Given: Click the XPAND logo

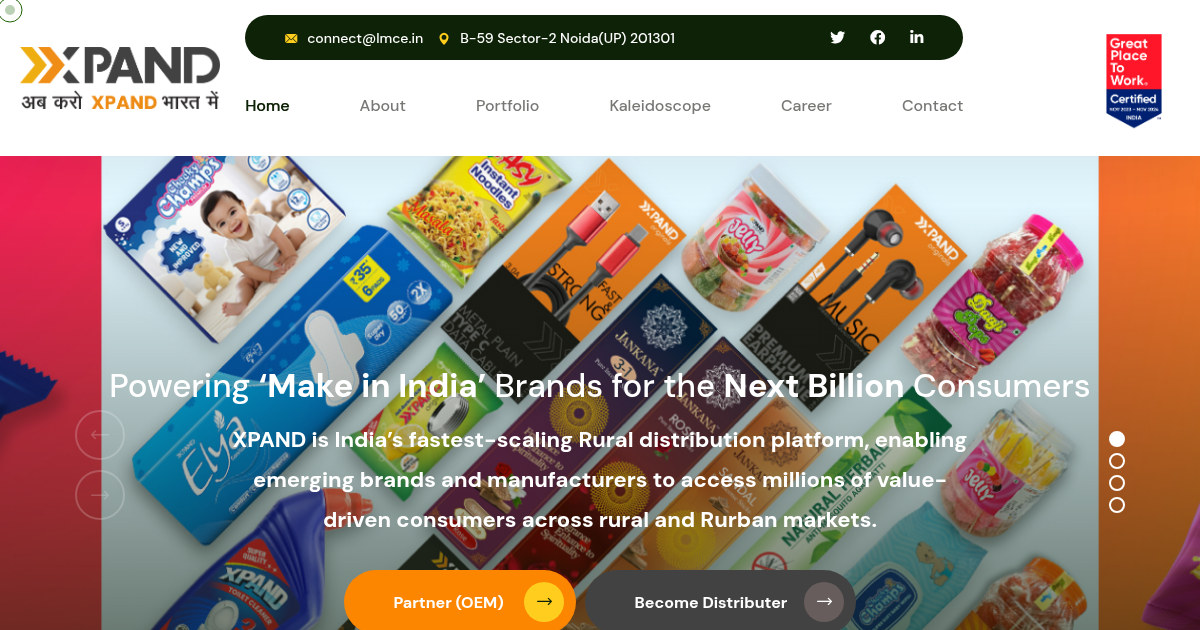Looking at the screenshot, I should pyautogui.click(x=120, y=78).
